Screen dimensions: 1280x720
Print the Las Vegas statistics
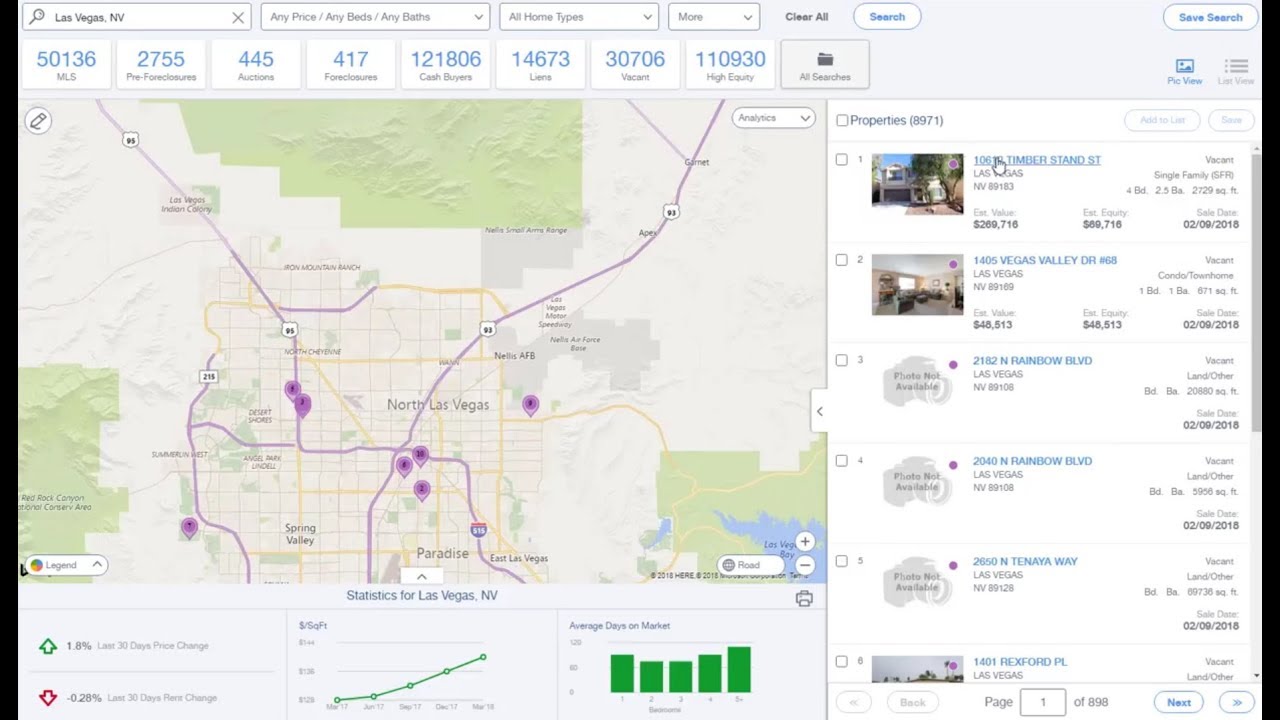point(804,598)
